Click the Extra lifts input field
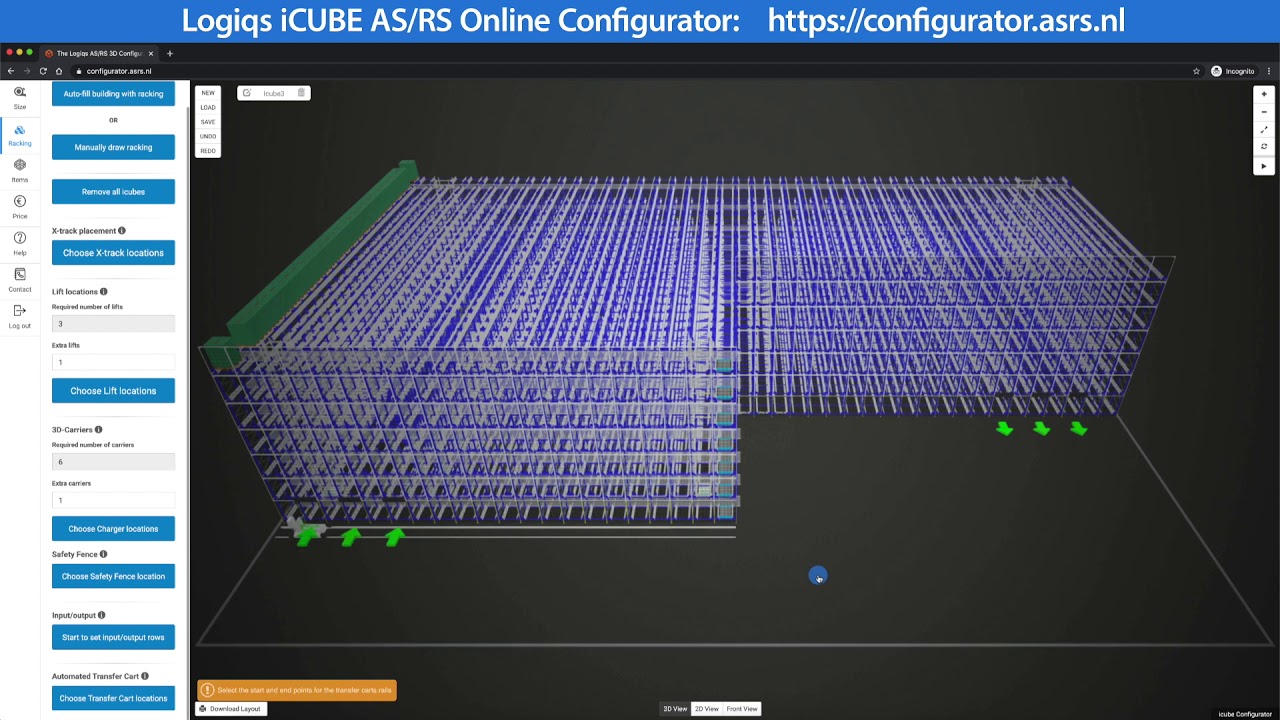Image resolution: width=1280 pixels, height=720 pixels. (x=113, y=362)
